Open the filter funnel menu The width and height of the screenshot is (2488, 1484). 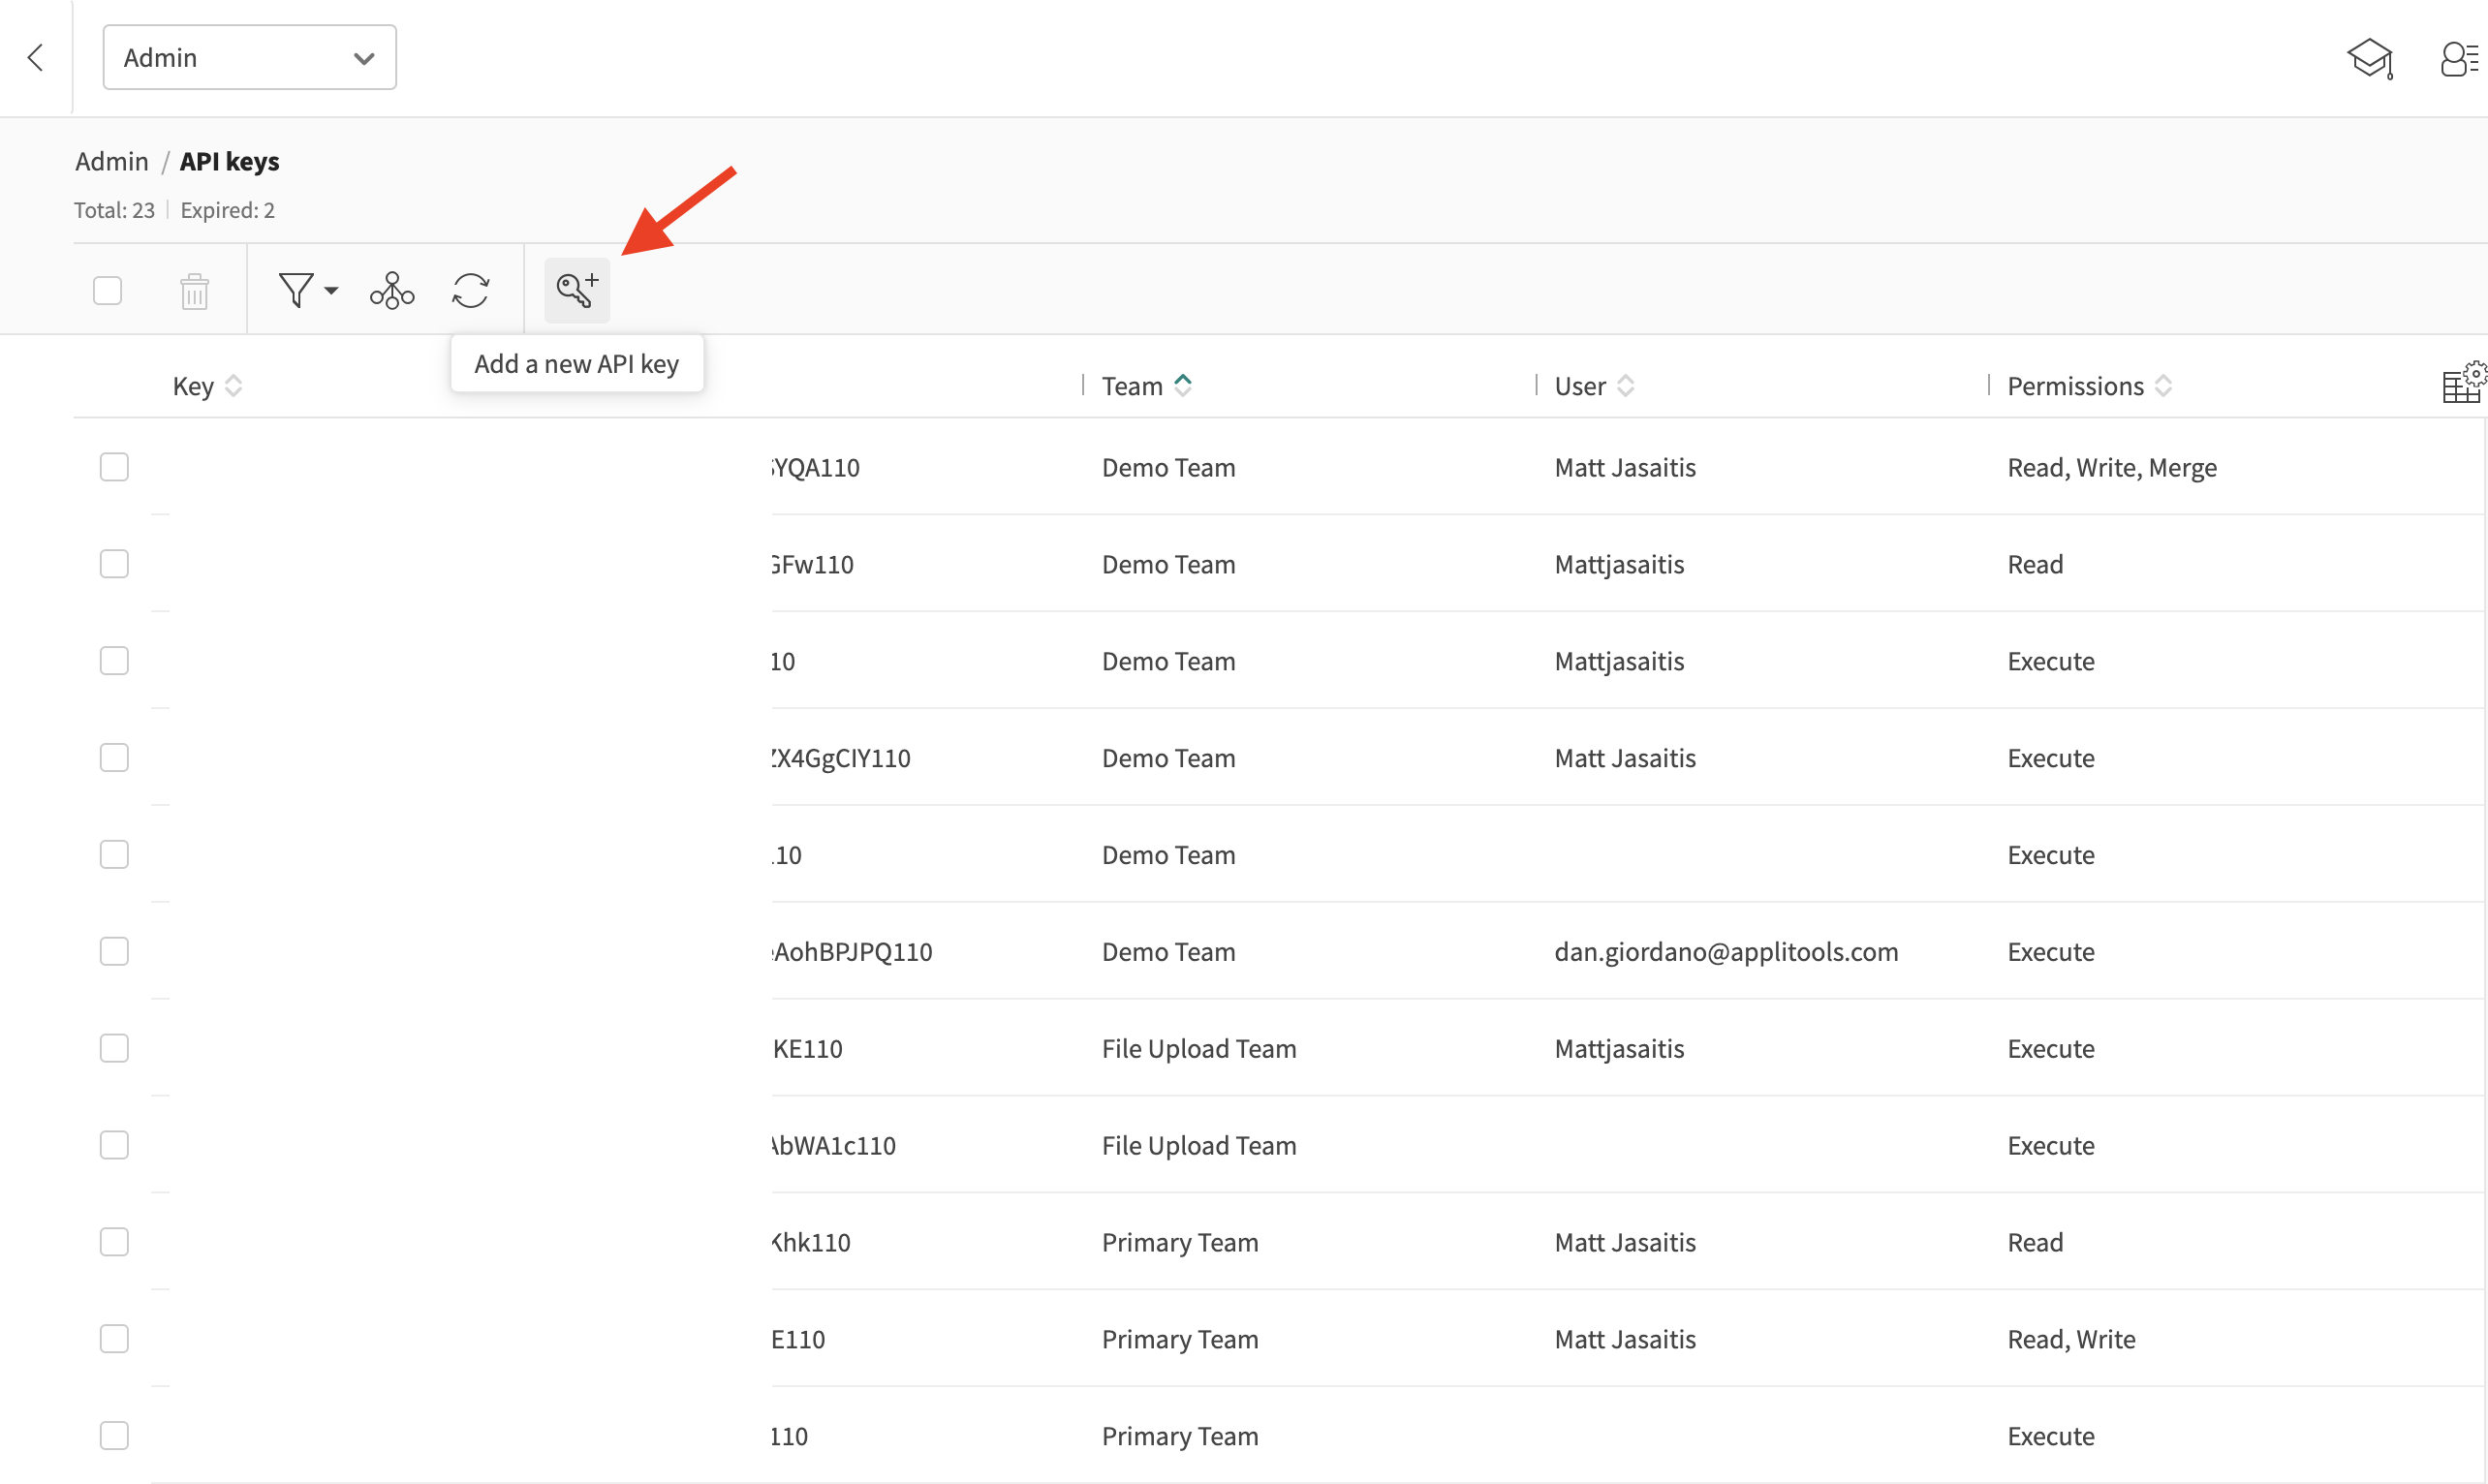(x=307, y=290)
